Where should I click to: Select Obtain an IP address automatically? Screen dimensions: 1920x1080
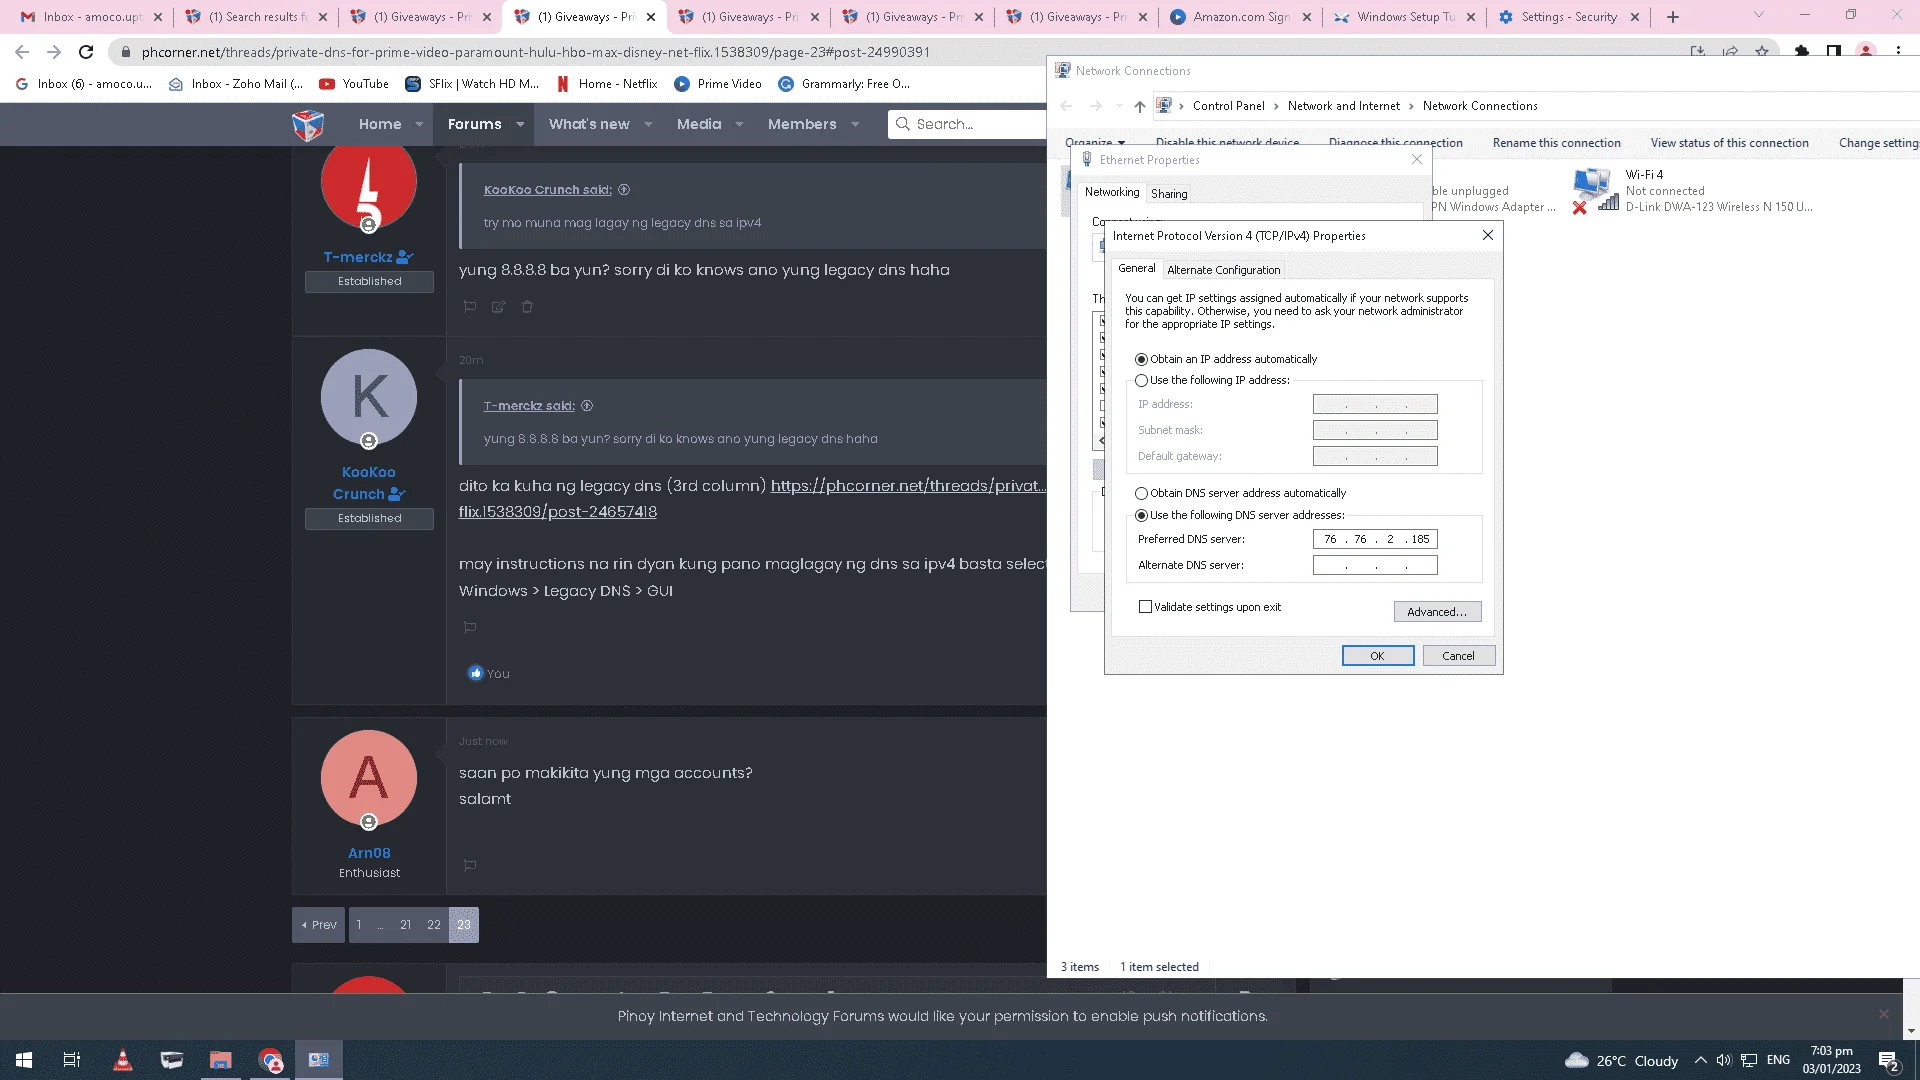pos(1141,359)
